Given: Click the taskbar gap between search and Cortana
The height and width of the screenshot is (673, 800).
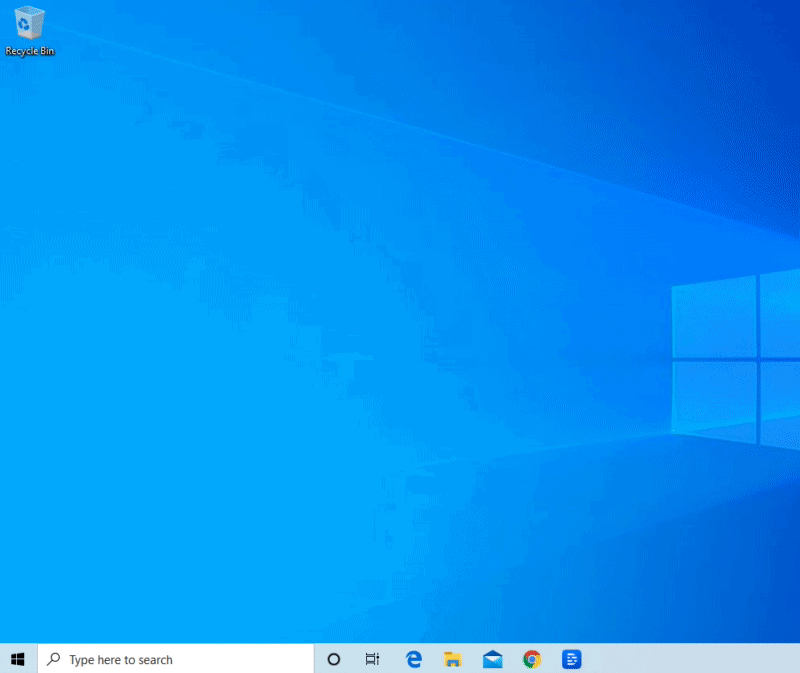Looking at the screenshot, I should click(x=318, y=659).
